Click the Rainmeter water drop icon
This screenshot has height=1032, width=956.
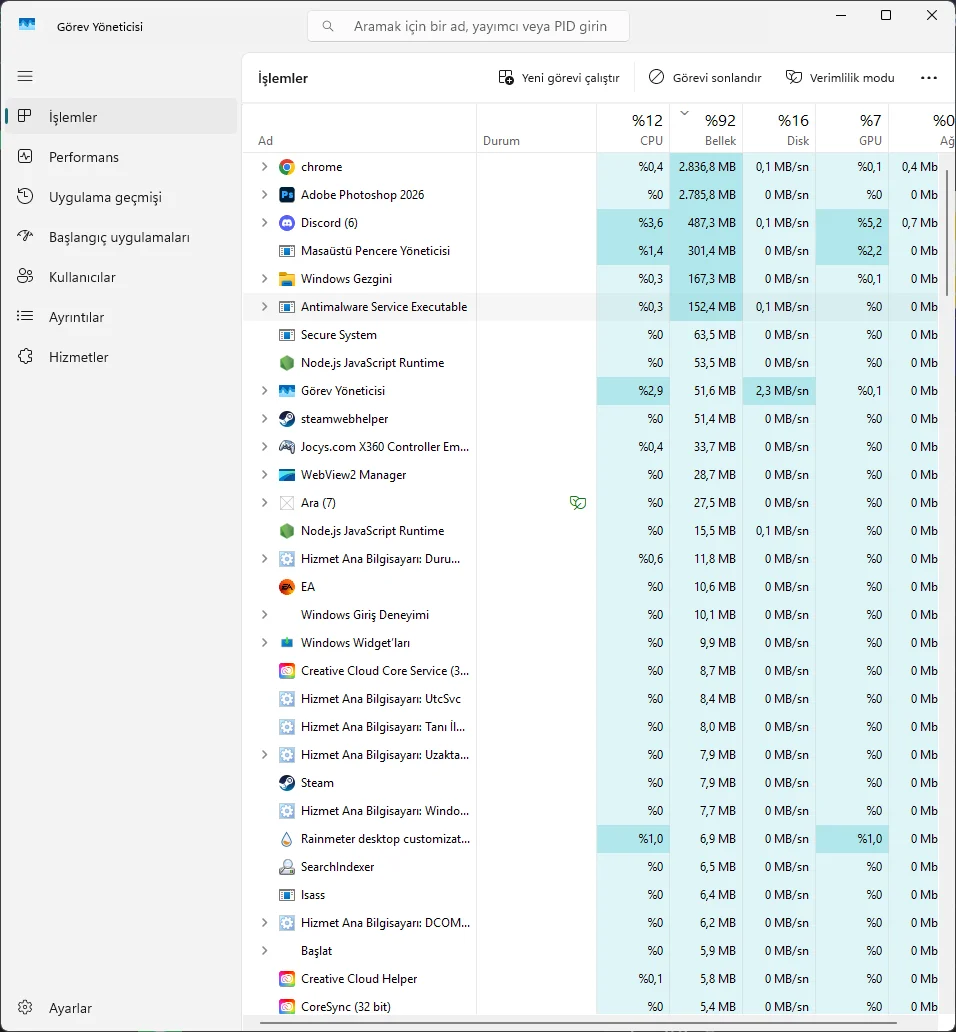[287, 839]
